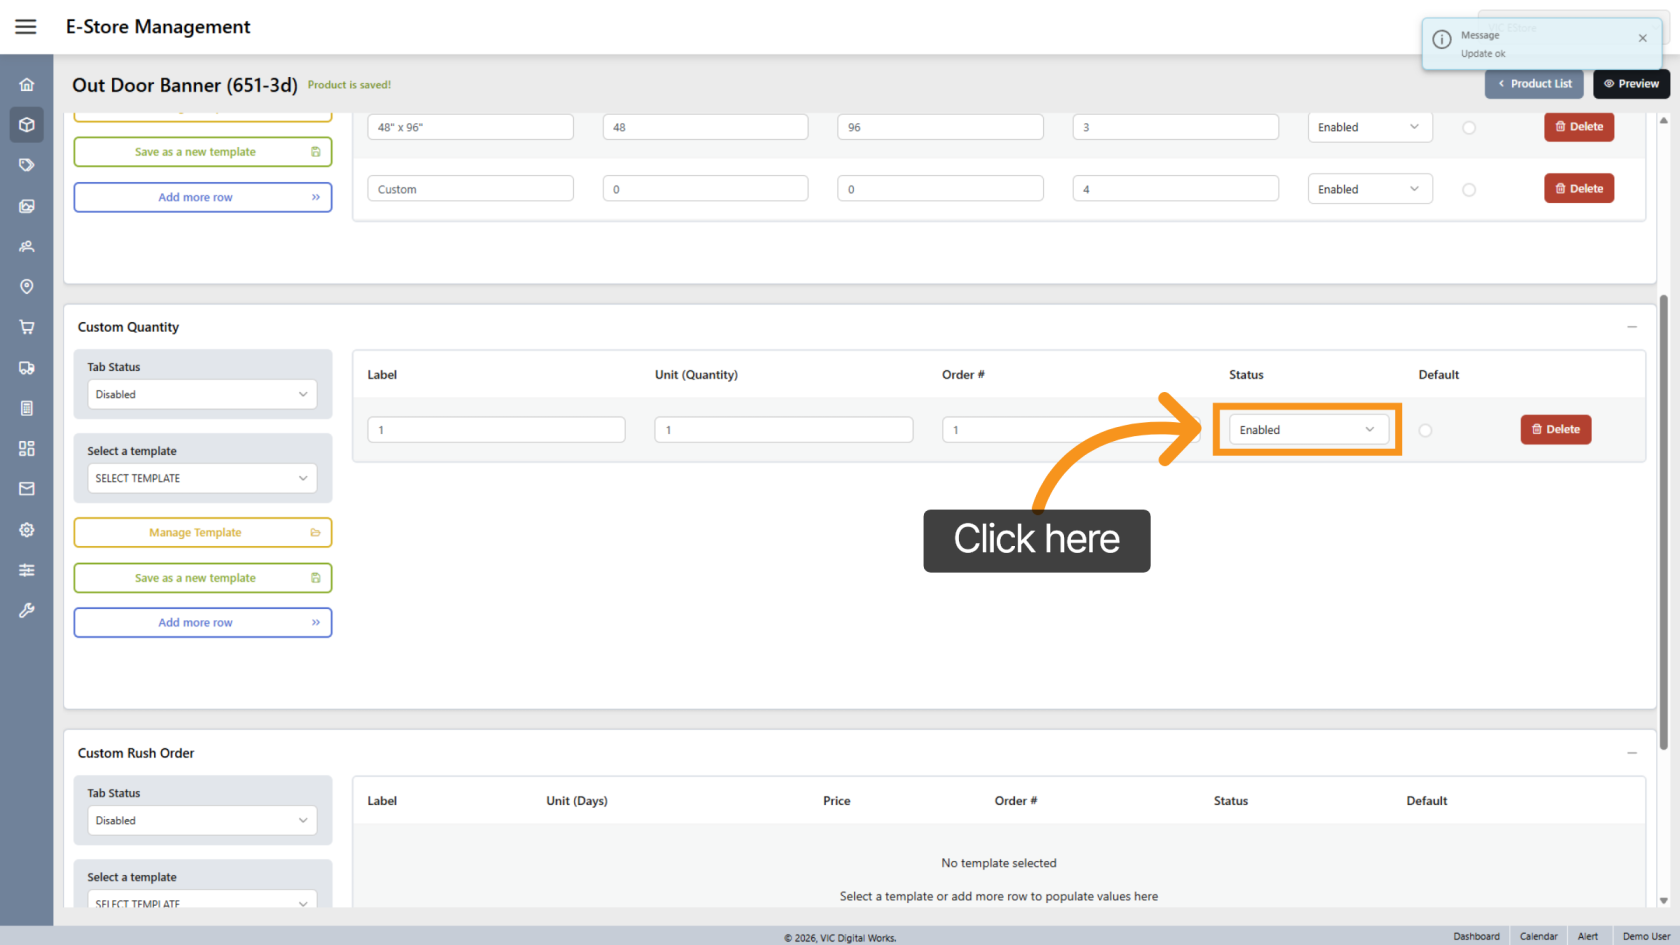Open Status dropdown in Custom Quantity row
The width and height of the screenshot is (1680, 945).
click(1307, 430)
